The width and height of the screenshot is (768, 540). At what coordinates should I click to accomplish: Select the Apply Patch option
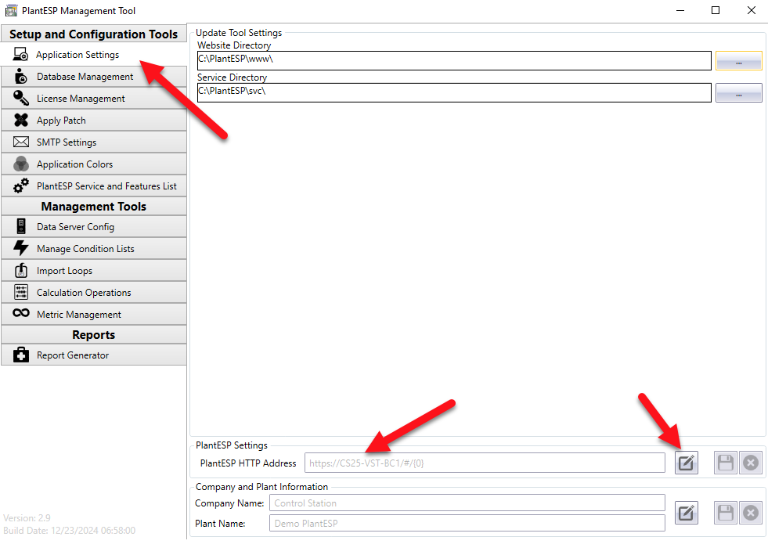pyautogui.click(x=94, y=121)
